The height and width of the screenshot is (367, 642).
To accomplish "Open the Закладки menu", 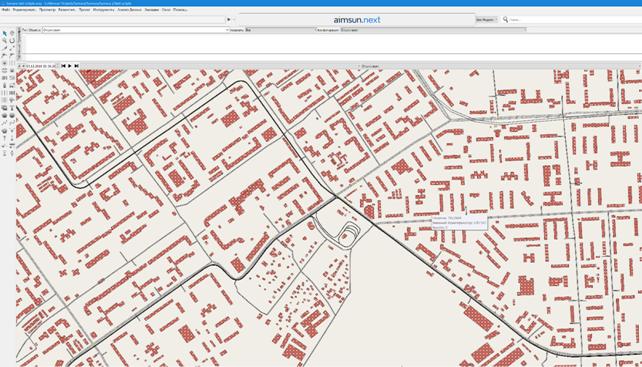I will (152, 9).
